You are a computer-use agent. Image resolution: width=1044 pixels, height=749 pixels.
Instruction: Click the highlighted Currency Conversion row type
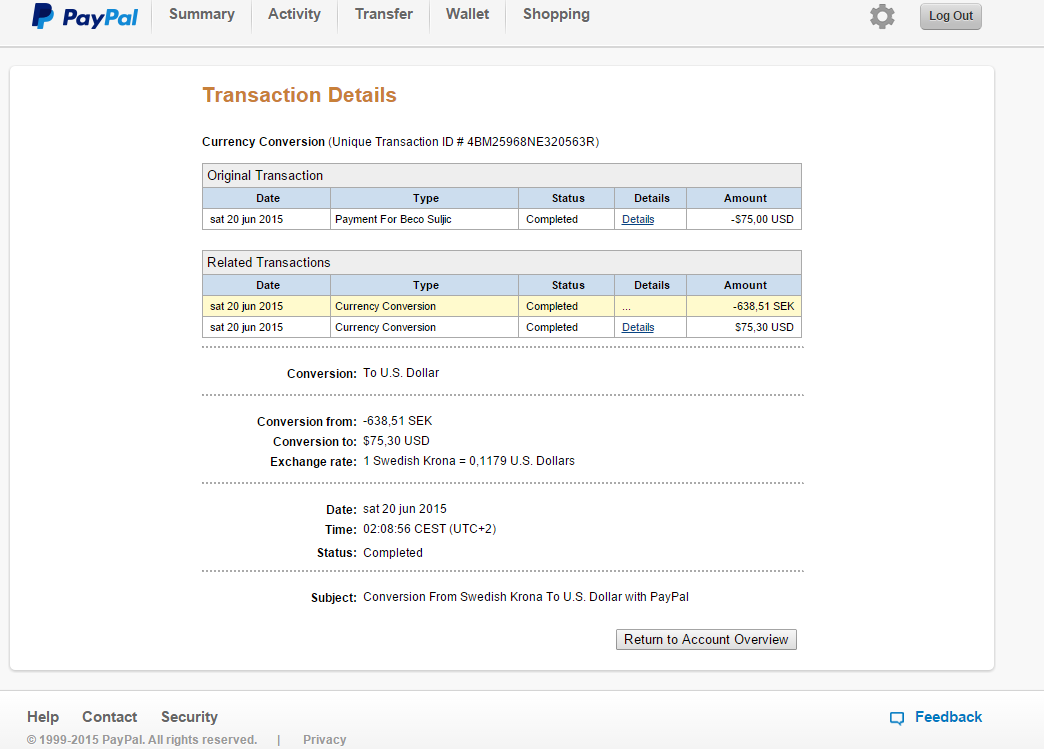coord(424,306)
